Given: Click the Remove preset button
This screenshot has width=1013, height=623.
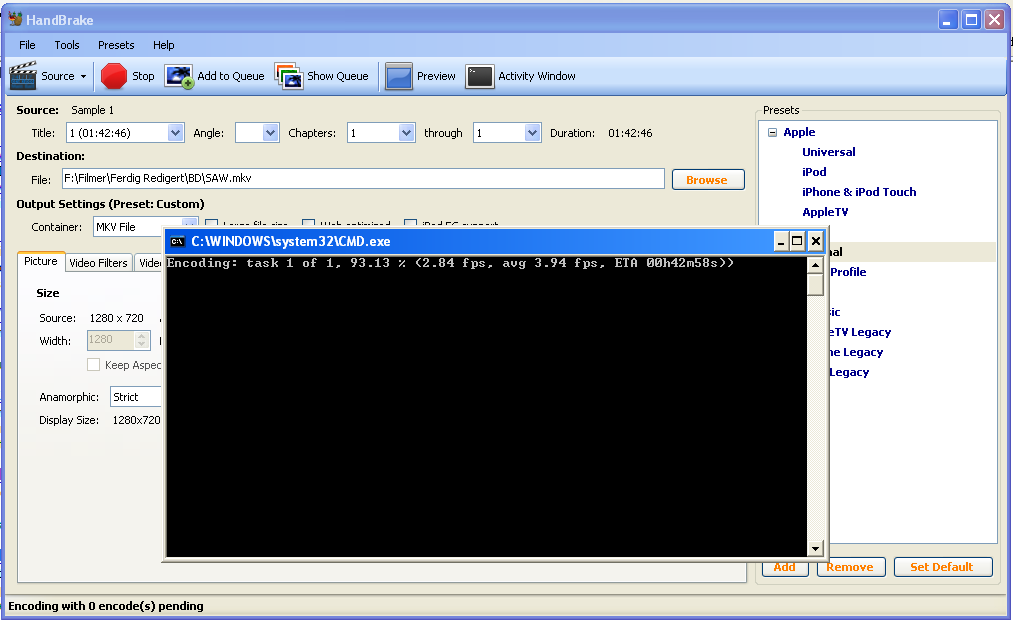Looking at the screenshot, I should 850,567.
